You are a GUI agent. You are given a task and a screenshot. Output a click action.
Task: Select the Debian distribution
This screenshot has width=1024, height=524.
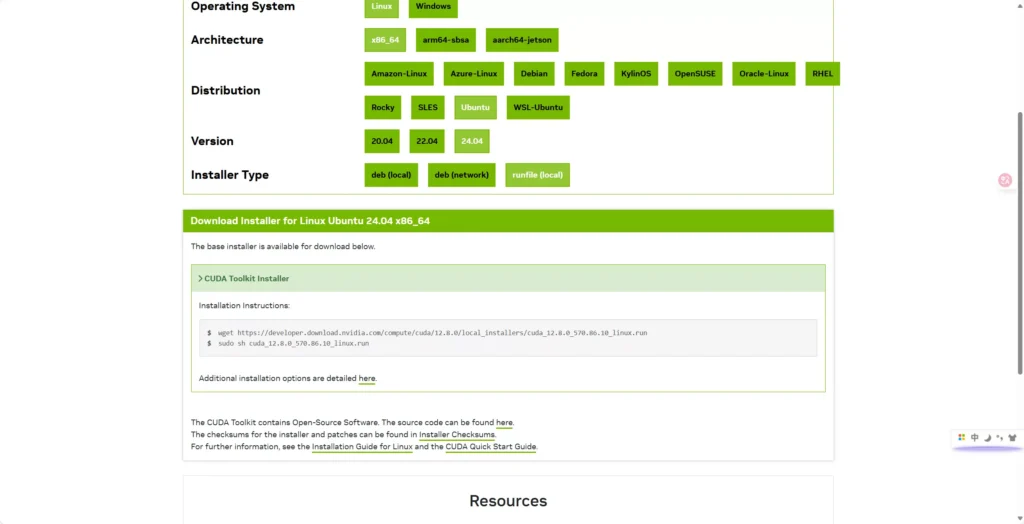click(x=535, y=74)
